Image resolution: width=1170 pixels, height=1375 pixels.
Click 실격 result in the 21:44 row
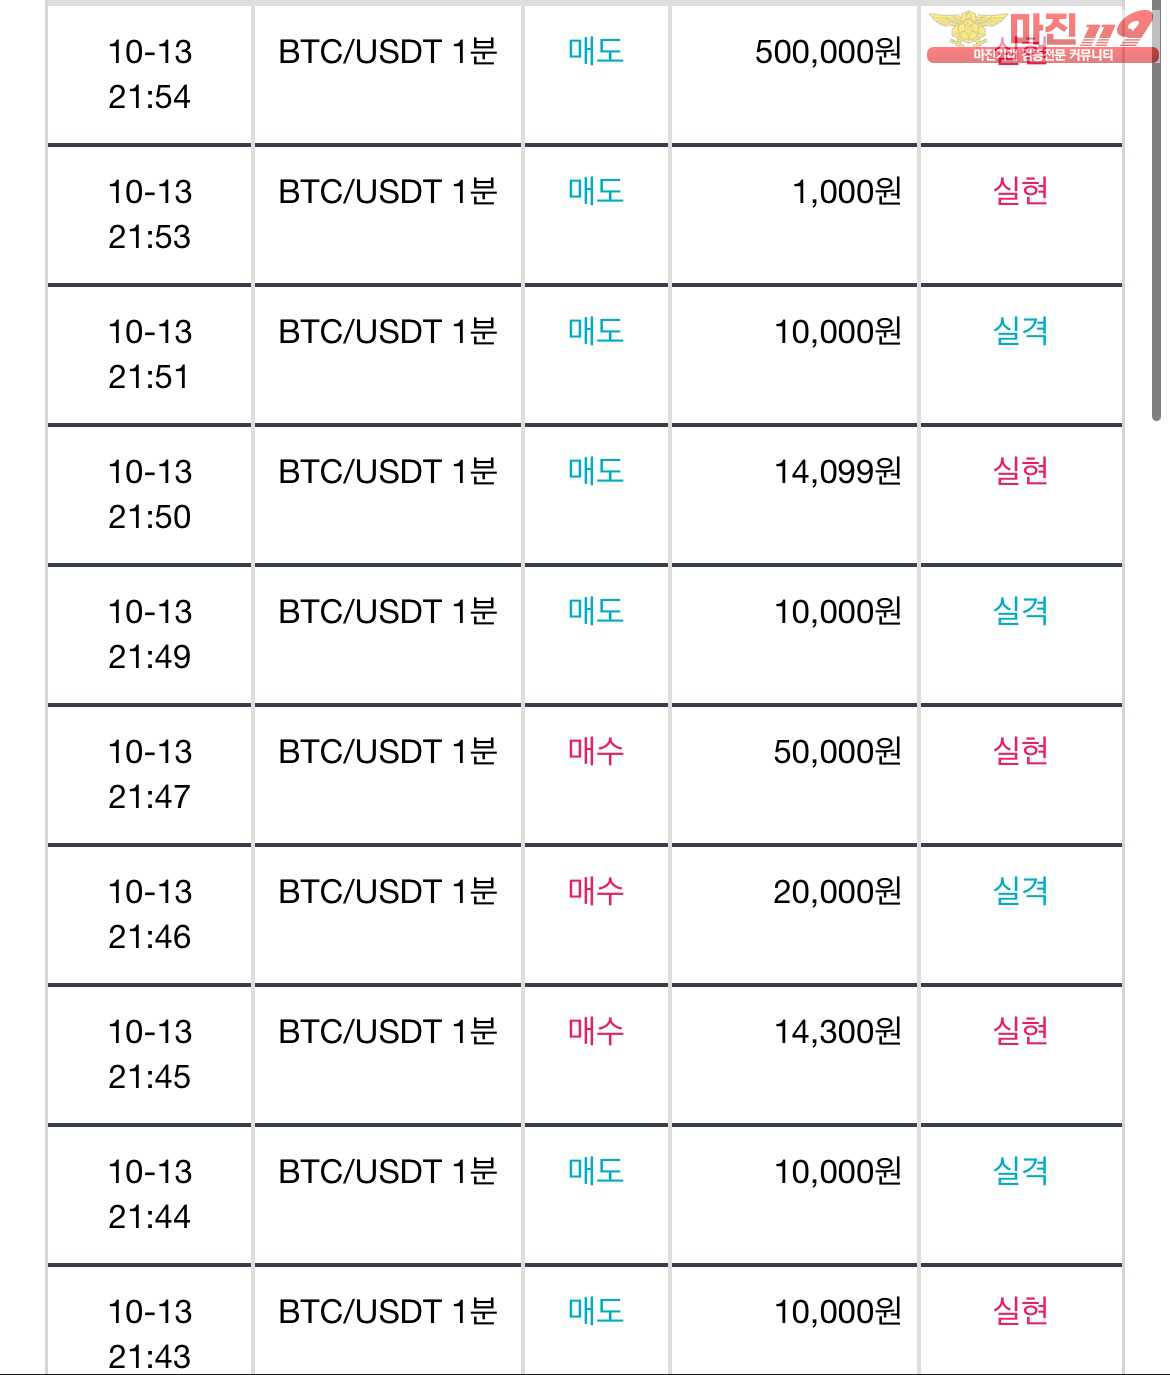tap(1020, 1171)
